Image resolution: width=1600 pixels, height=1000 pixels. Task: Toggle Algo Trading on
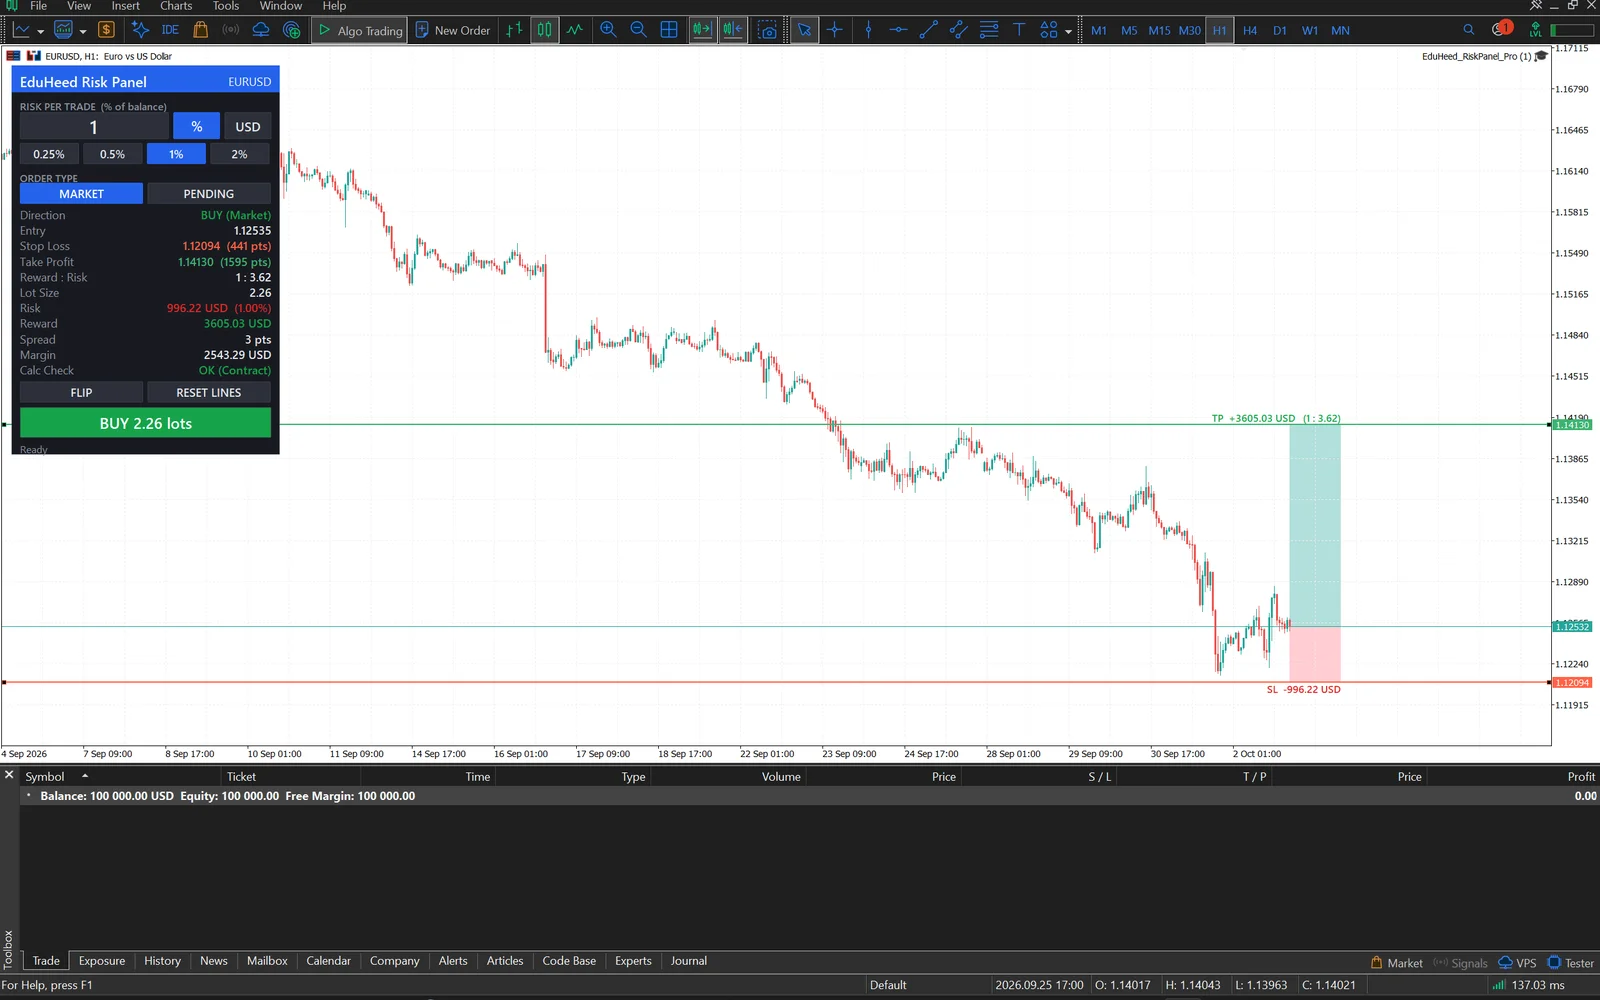[x=360, y=30]
